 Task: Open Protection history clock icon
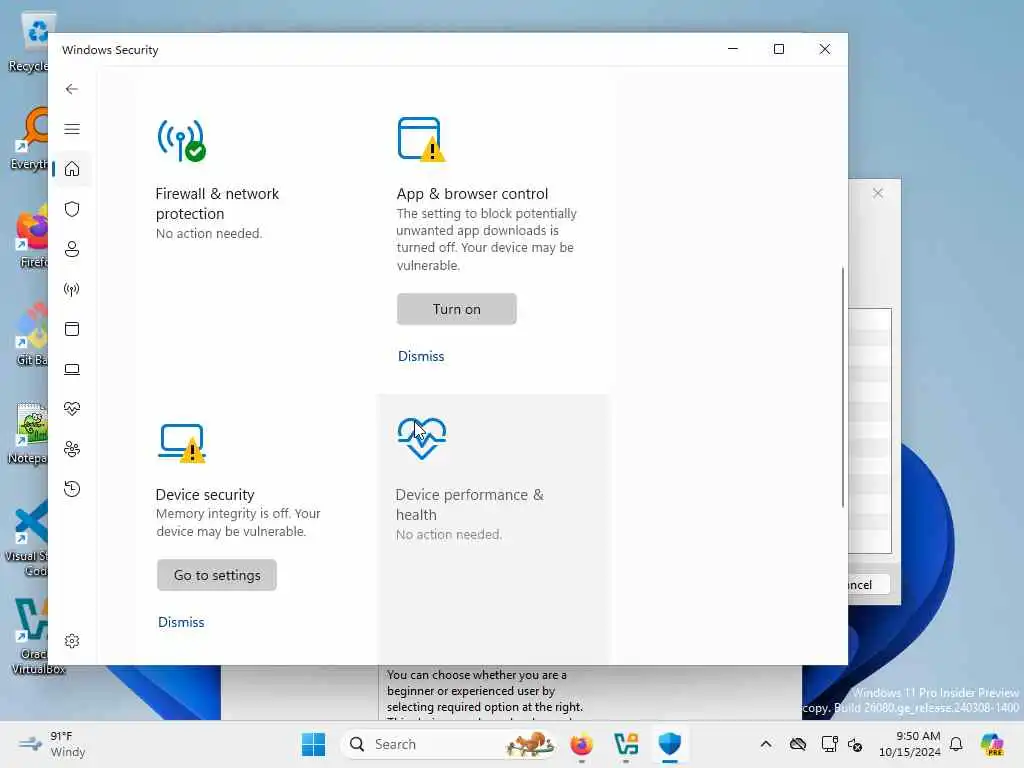tap(72, 489)
